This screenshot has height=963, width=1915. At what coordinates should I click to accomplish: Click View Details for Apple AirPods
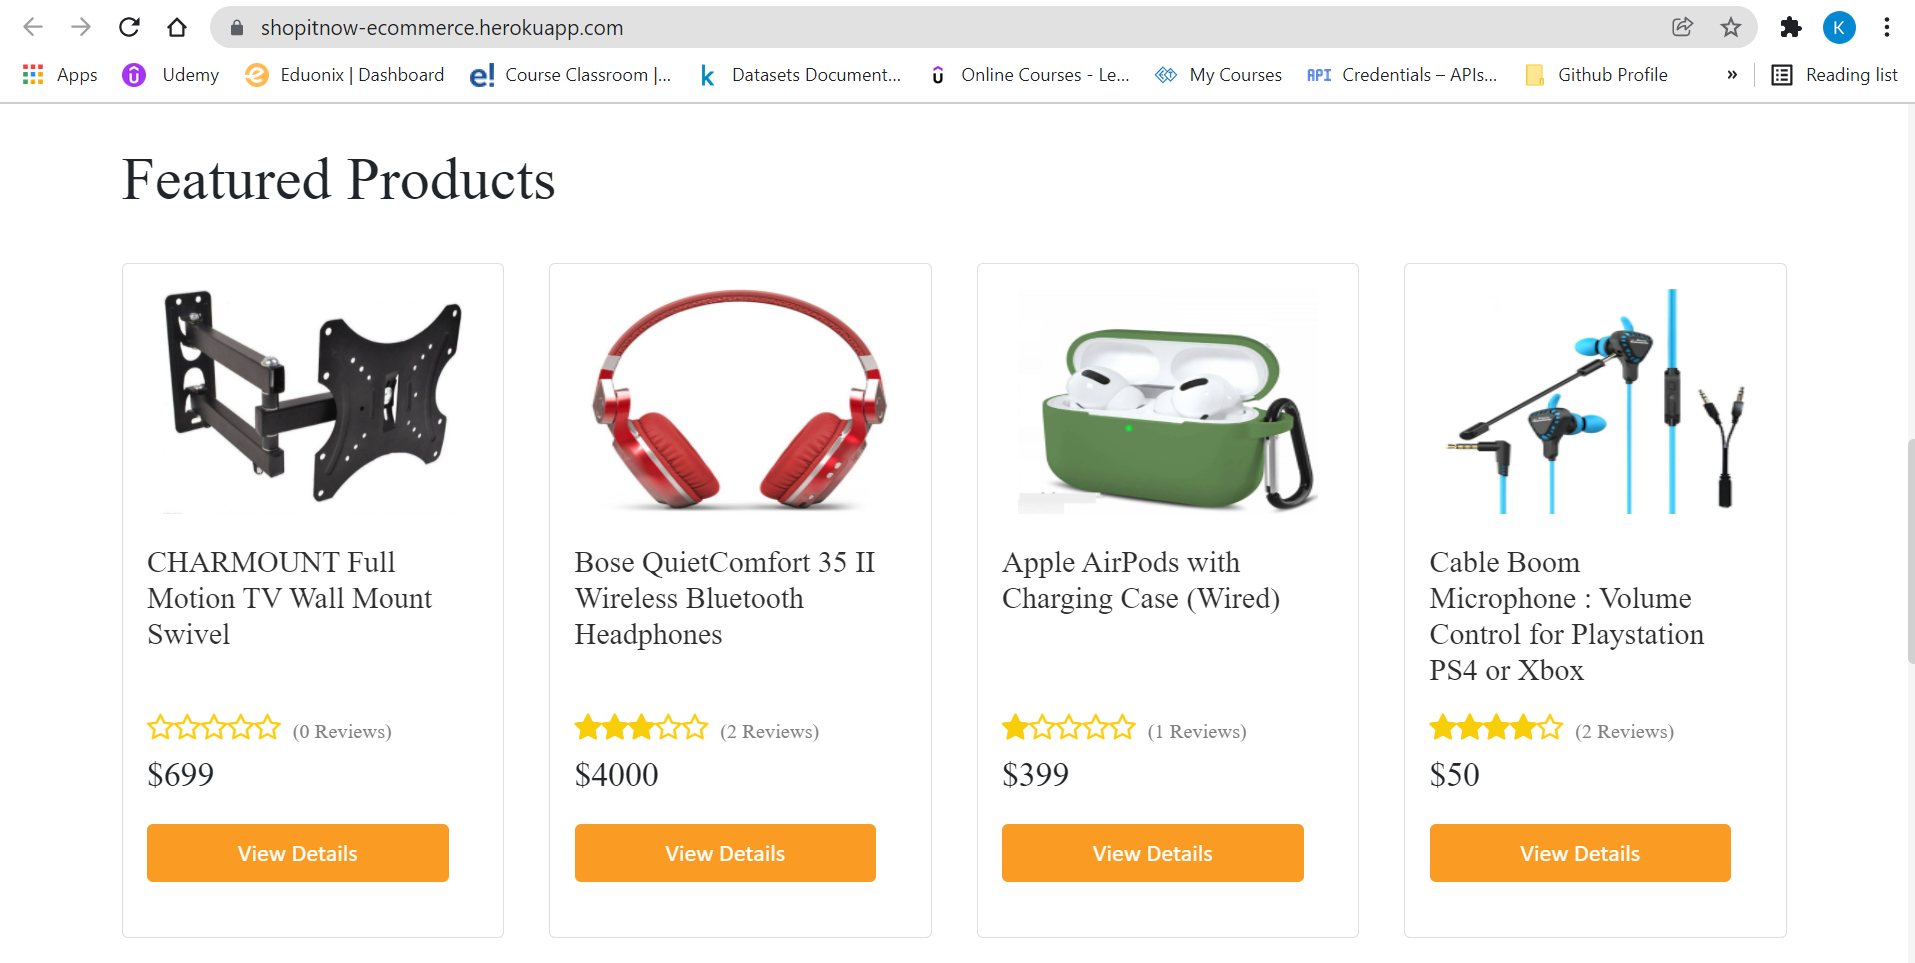coord(1151,853)
